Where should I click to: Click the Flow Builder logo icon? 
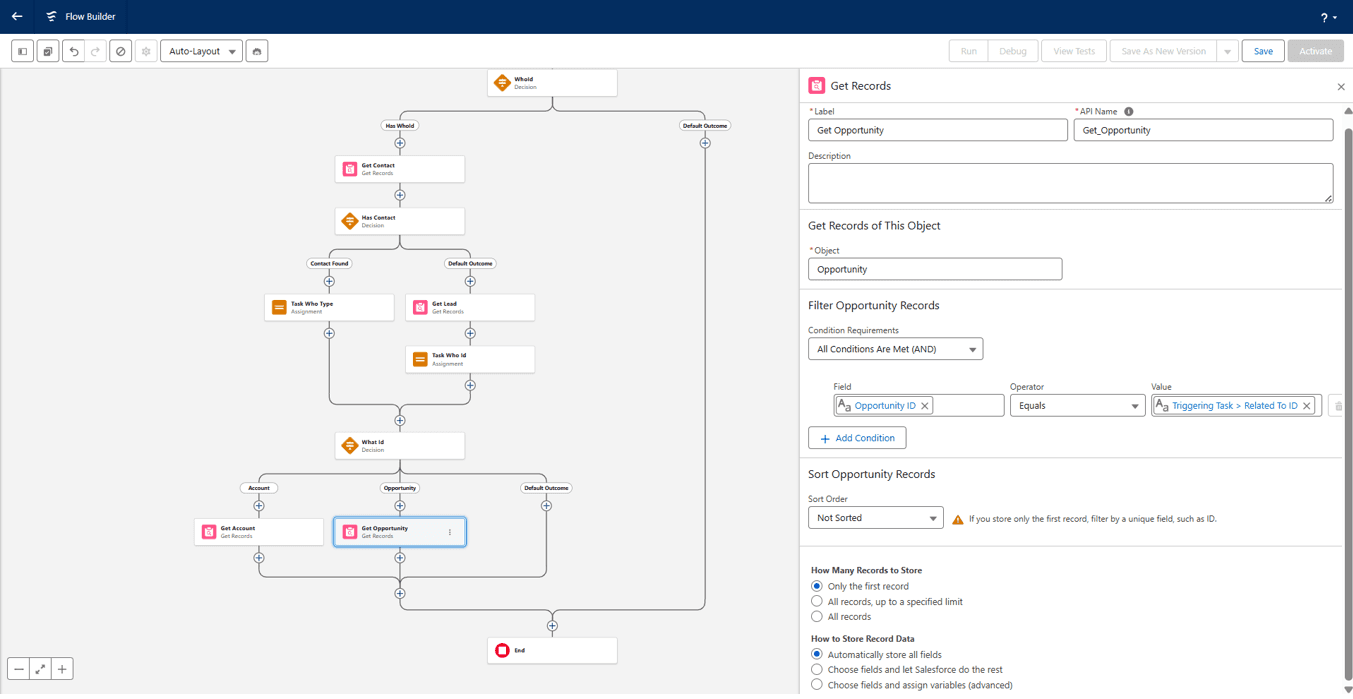[x=51, y=16]
